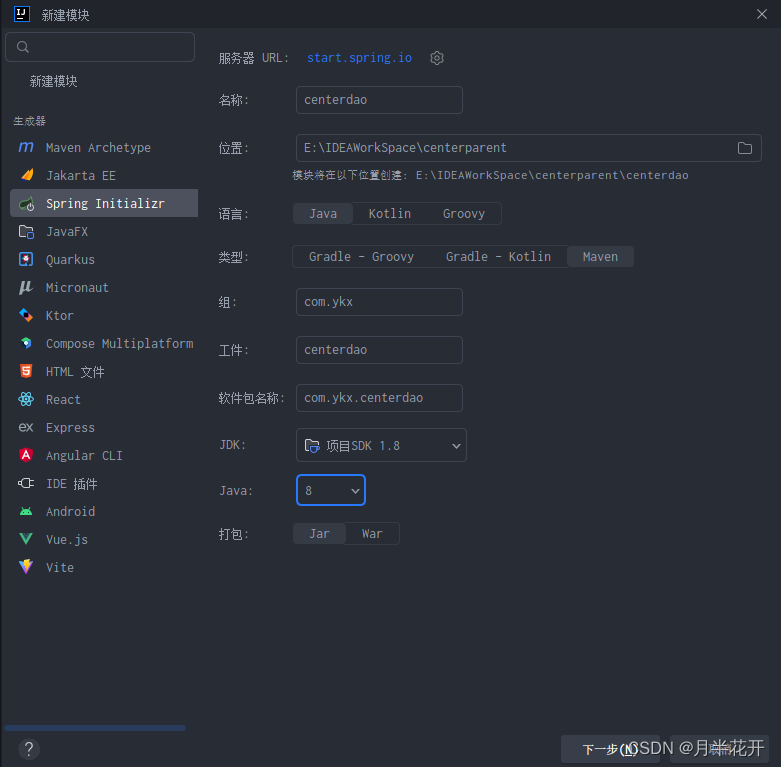Image resolution: width=781 pixels, height=767 pixels.
Task: Browse for location with the folder icon
Action: point(745,148)
